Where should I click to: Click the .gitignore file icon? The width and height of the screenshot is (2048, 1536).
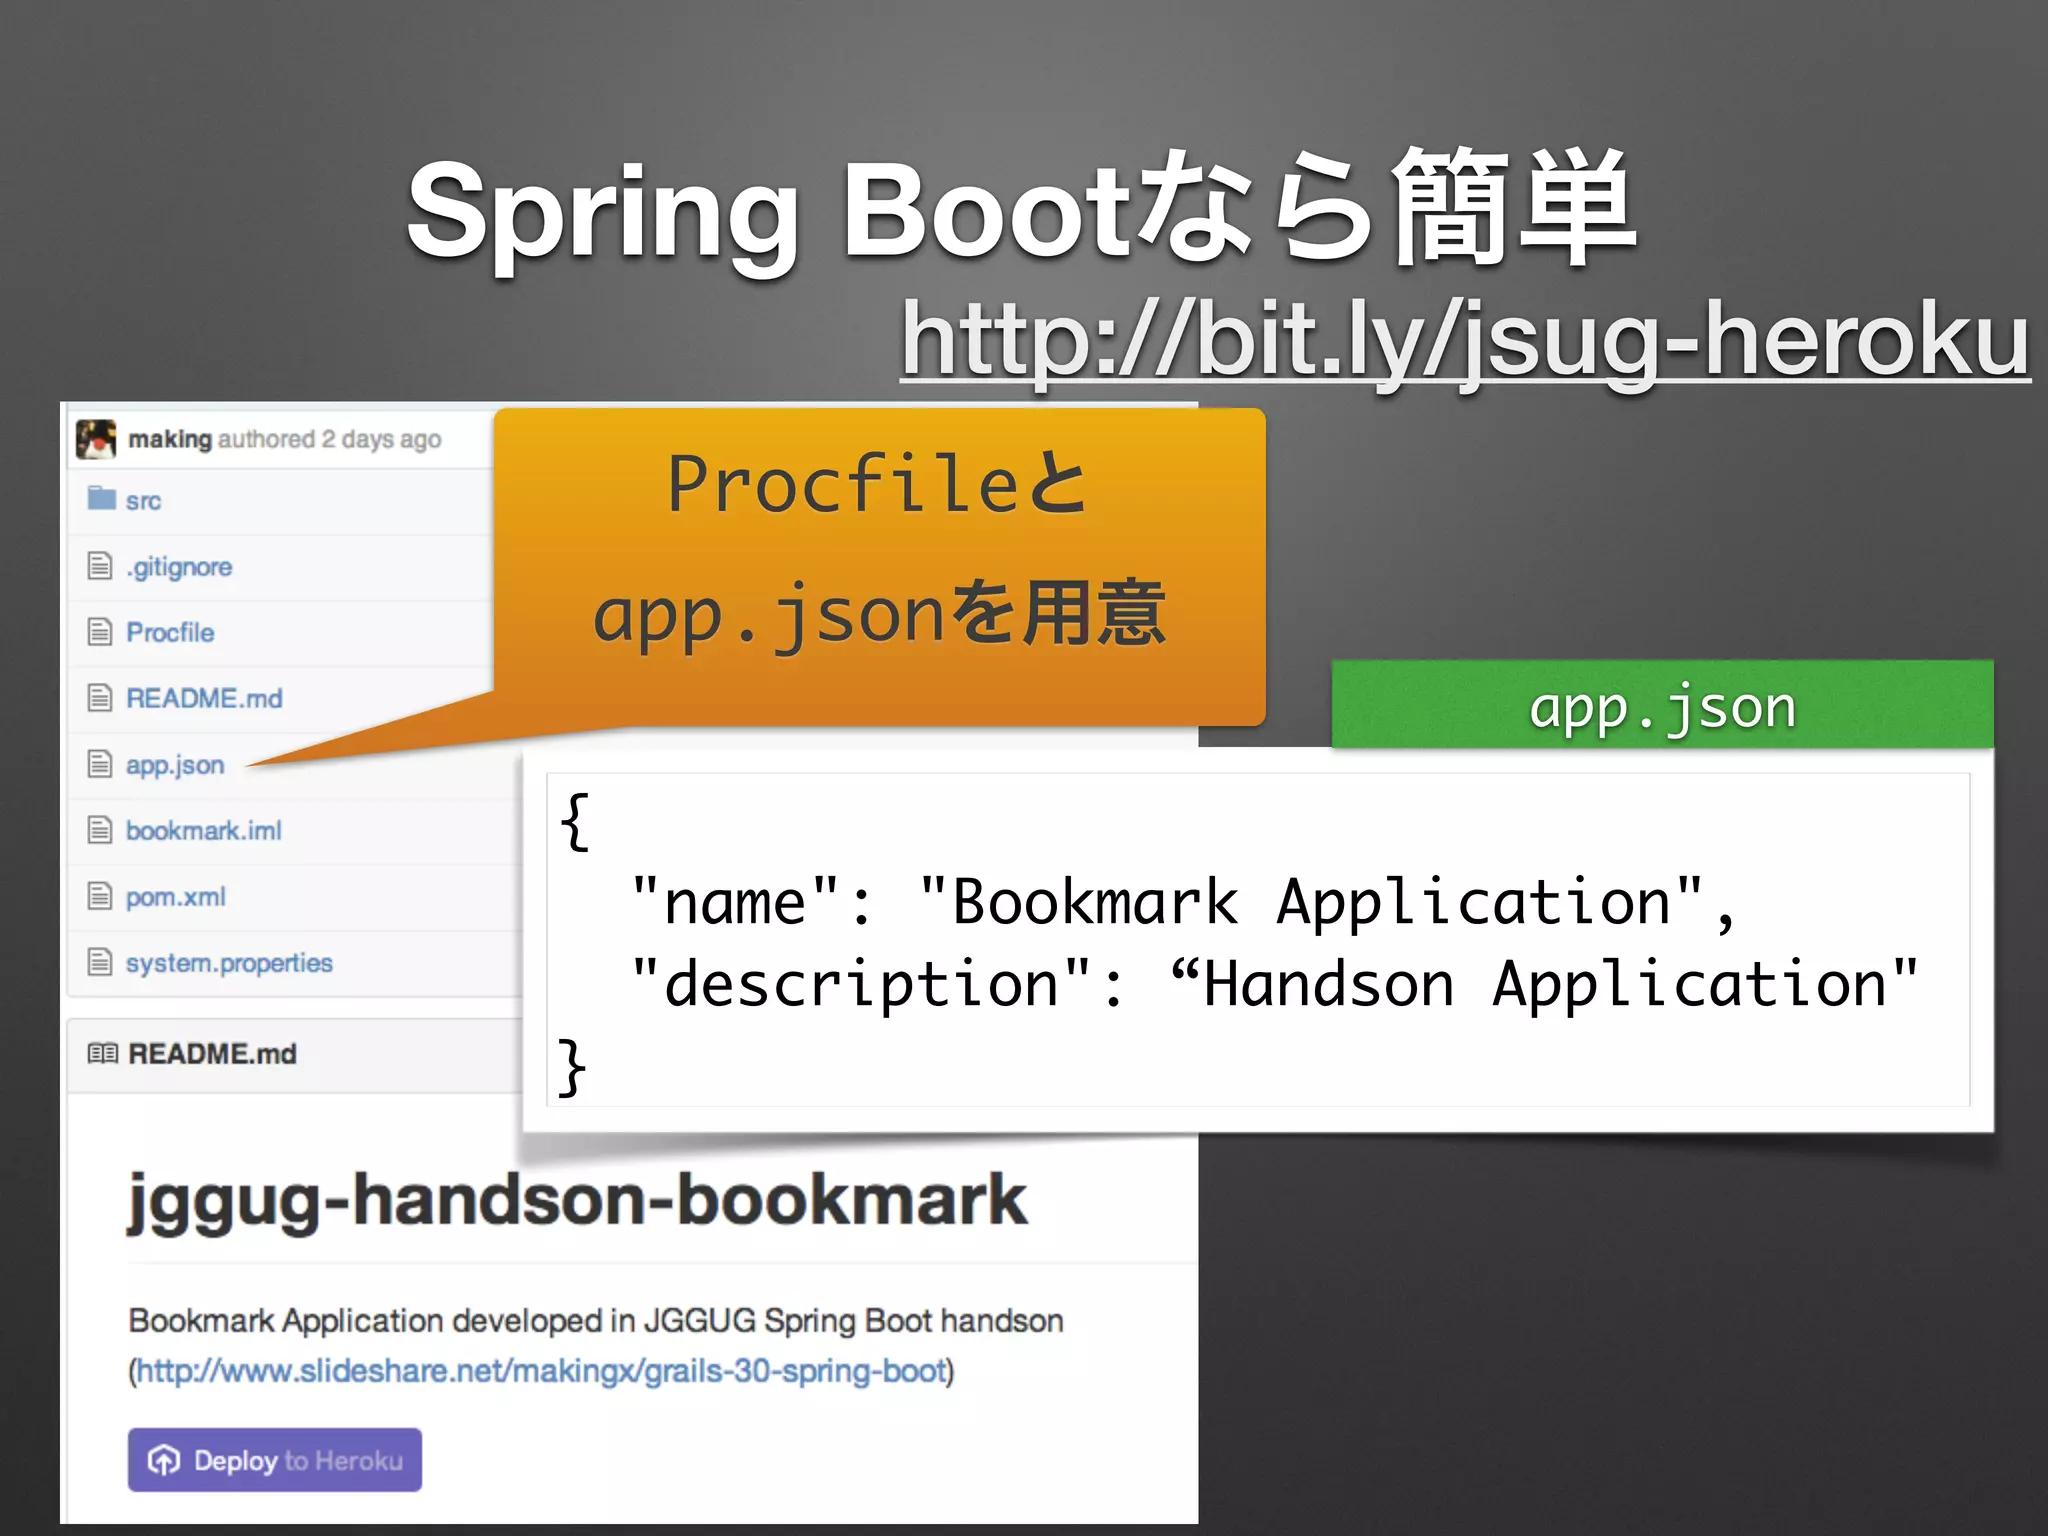click(x=100, y=566)
